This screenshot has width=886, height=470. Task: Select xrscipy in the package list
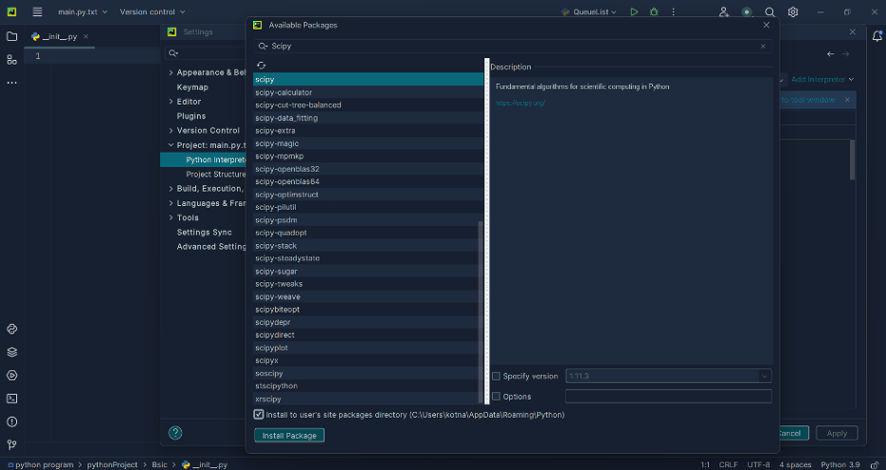(368, 399)
